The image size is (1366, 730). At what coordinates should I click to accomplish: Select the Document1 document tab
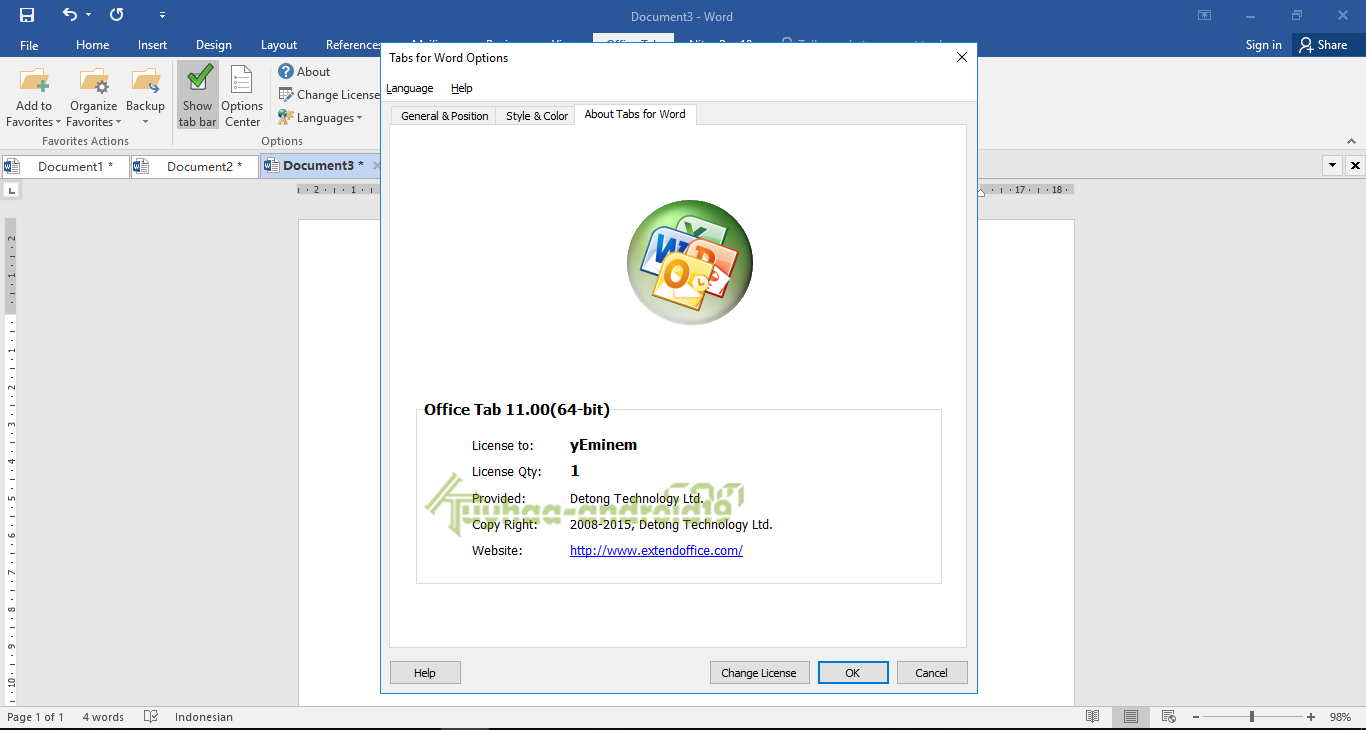click(66, 167)
